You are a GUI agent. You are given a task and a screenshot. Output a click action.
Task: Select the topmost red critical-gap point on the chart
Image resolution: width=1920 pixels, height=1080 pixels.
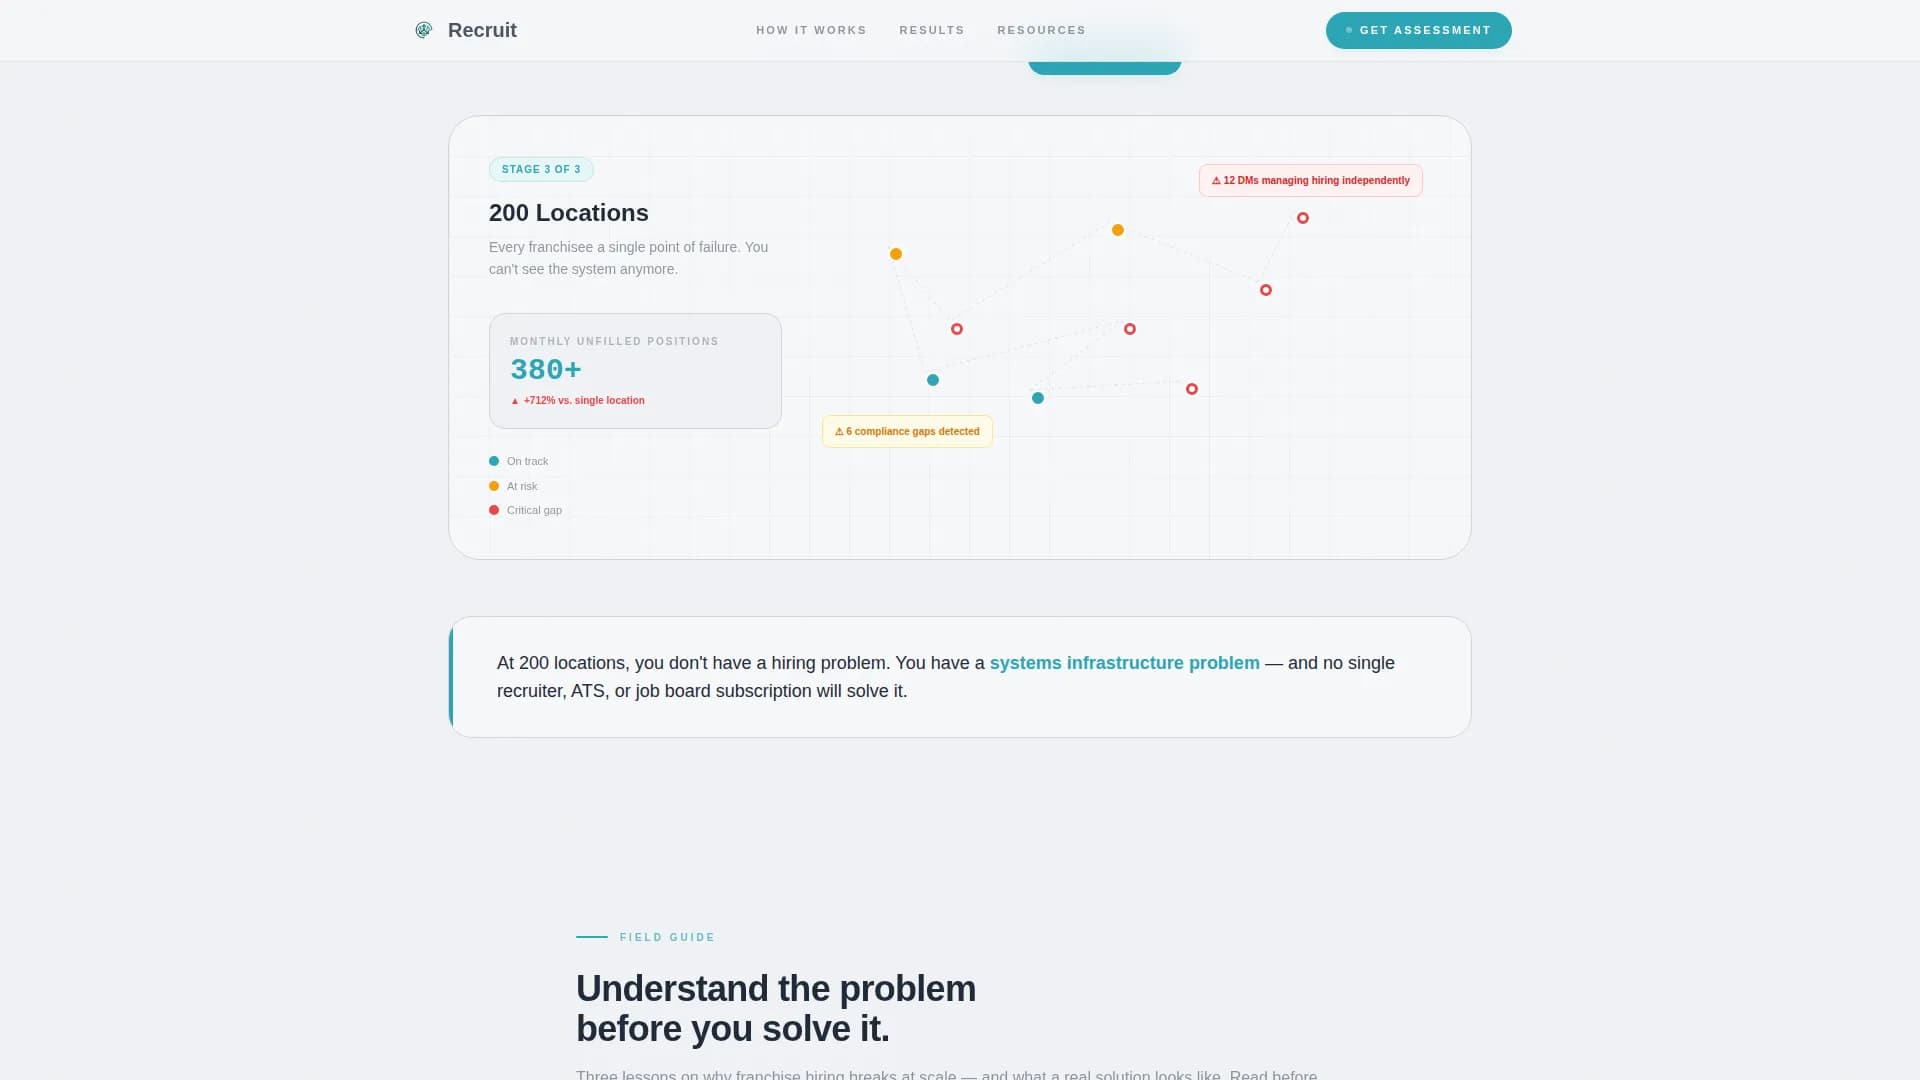[1303, 217]
